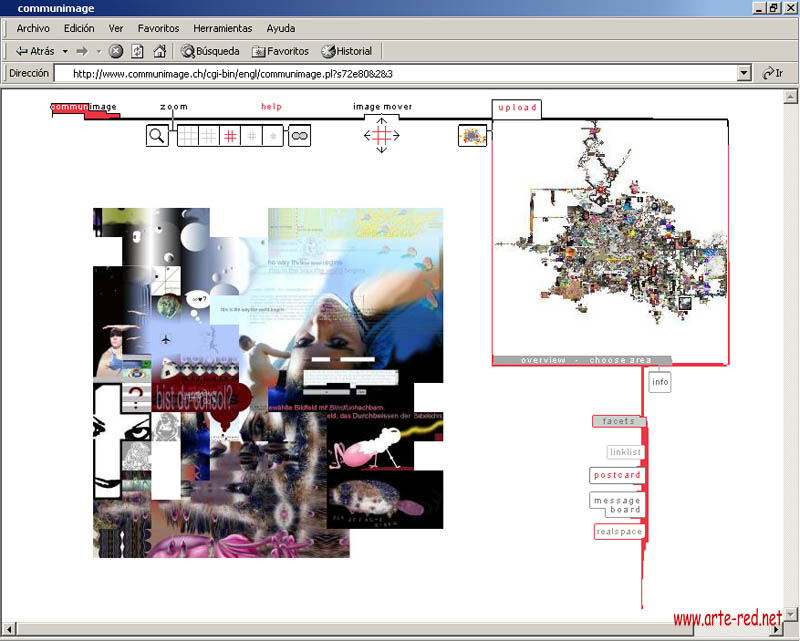800x641 pixels.
Task: Select the last, smallest zoom grid level
Action: coord(273,136)
